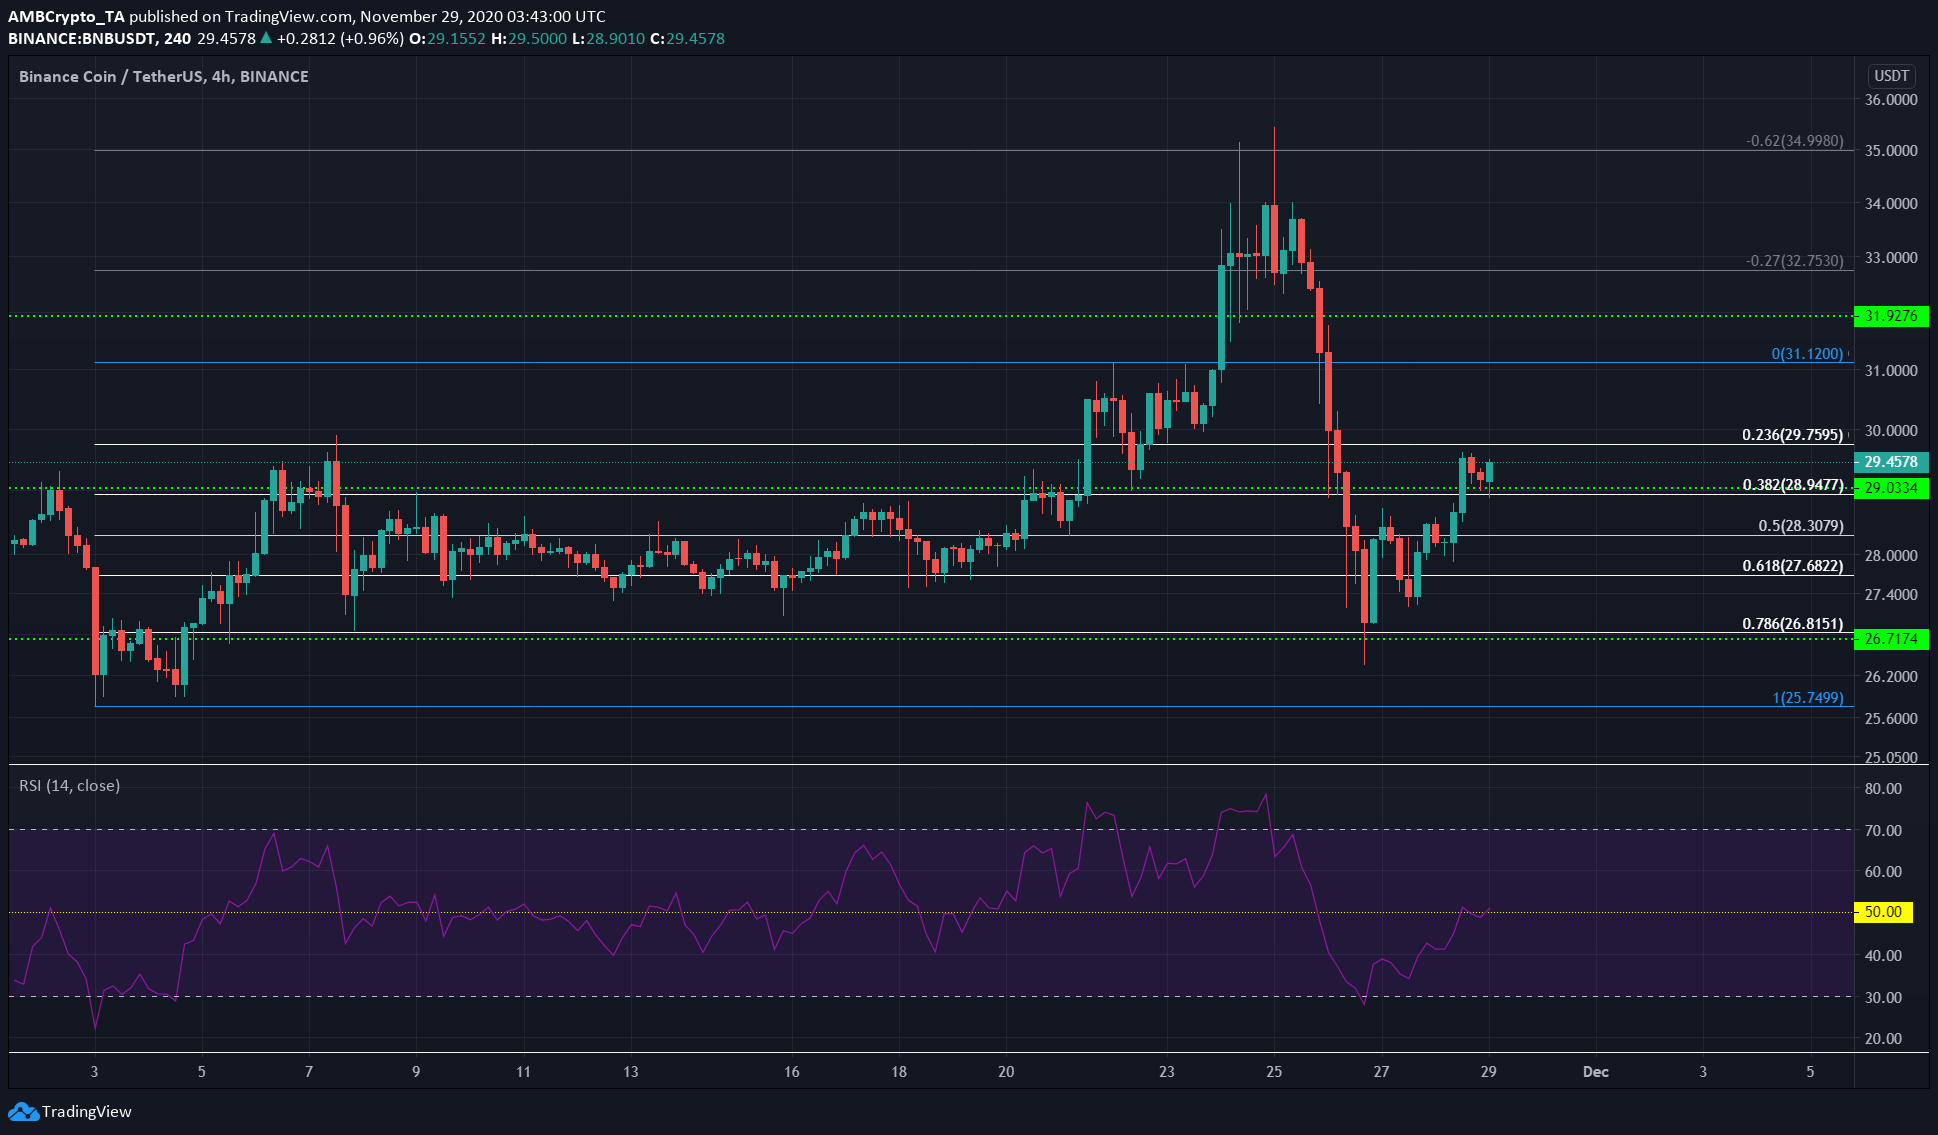Click the 30.0000 price axis value
The height and width of the screenshot is (1135, 1938).
click(1891, 431)
